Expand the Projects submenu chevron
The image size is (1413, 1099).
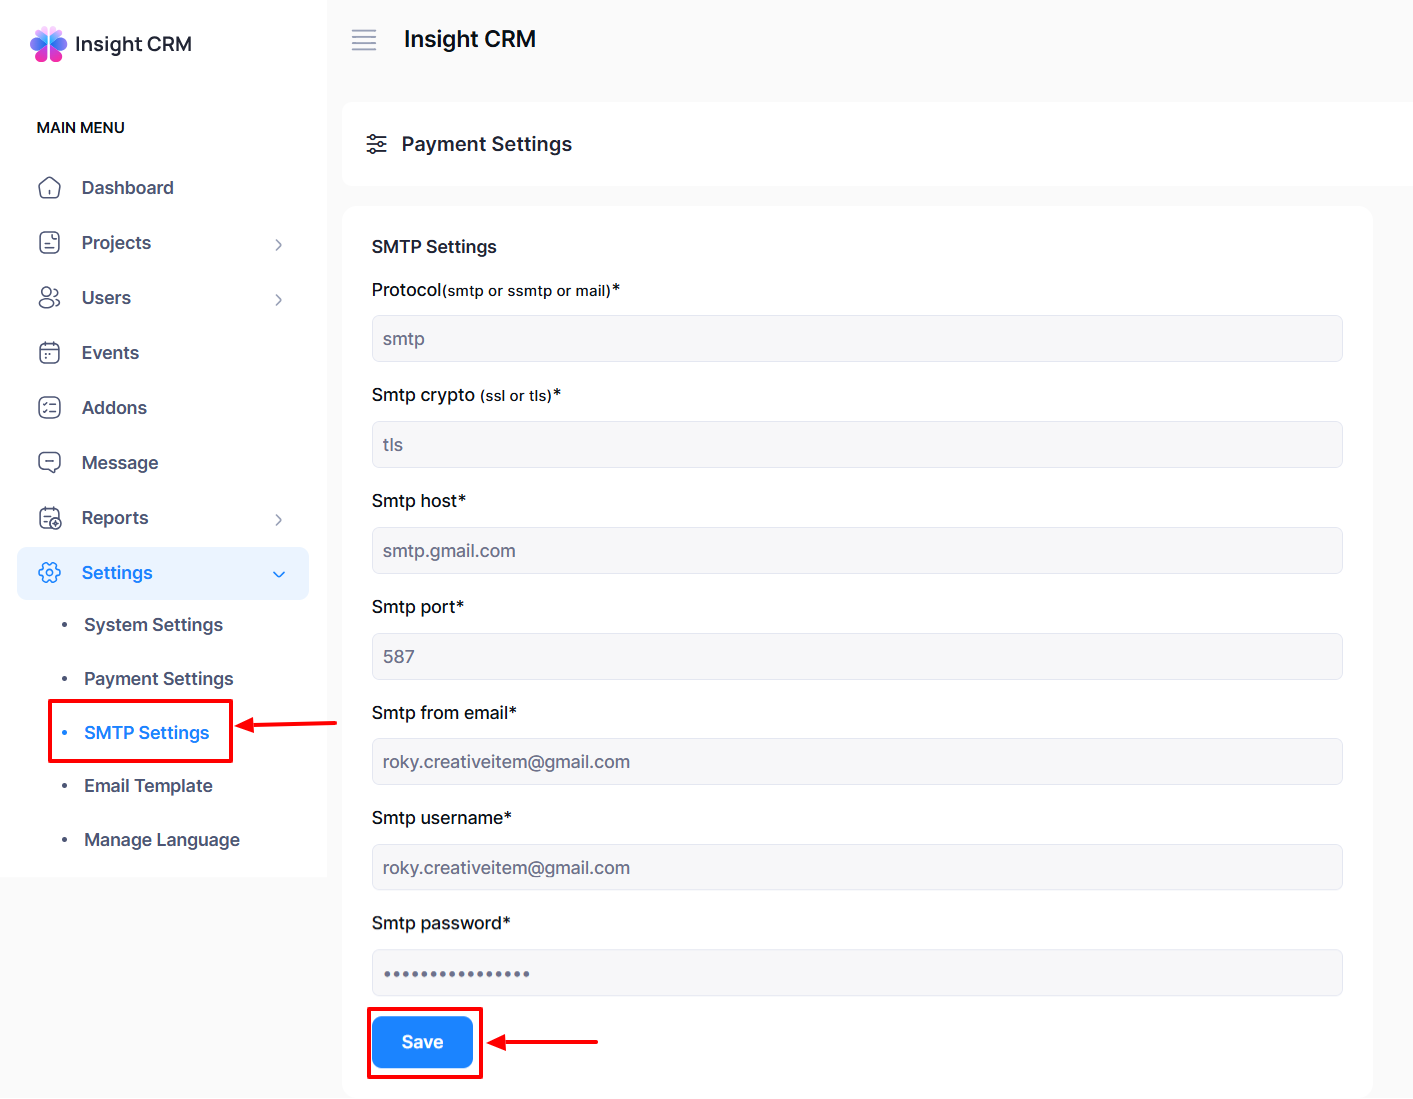point(279,244)
